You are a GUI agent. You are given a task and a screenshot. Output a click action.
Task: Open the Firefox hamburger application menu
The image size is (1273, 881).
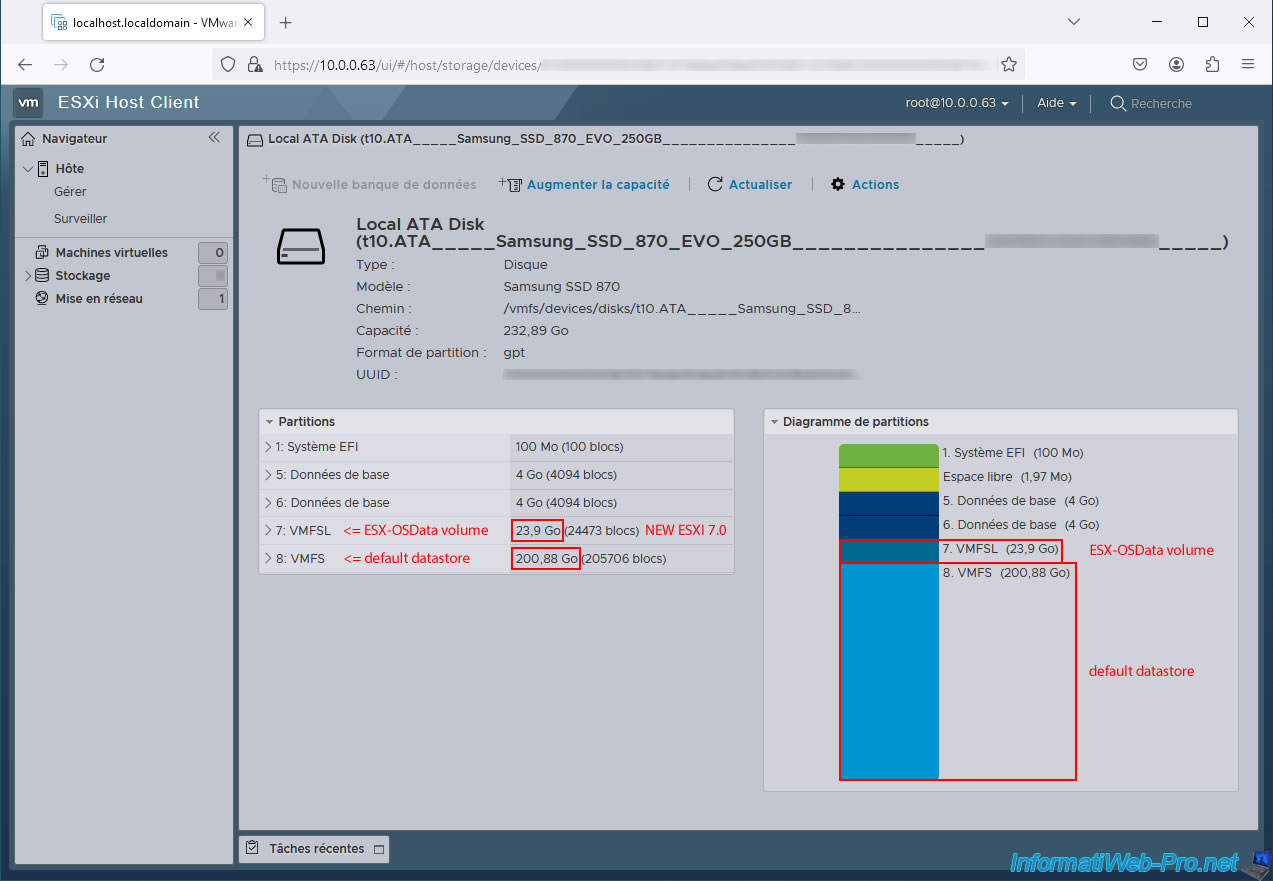(x=1248, y=64)
